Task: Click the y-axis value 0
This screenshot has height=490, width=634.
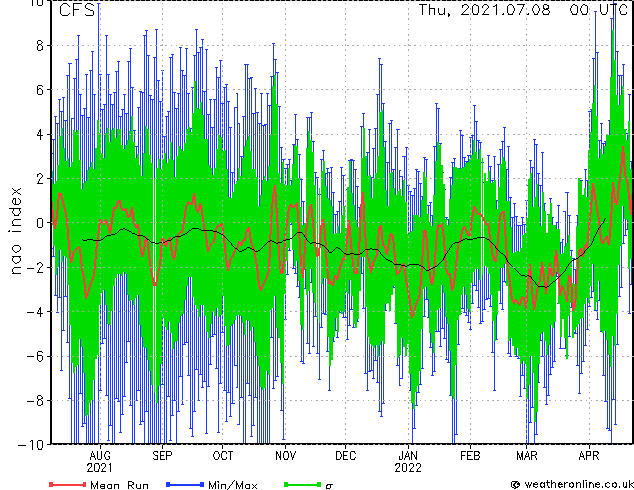Action: coord(40,223)
